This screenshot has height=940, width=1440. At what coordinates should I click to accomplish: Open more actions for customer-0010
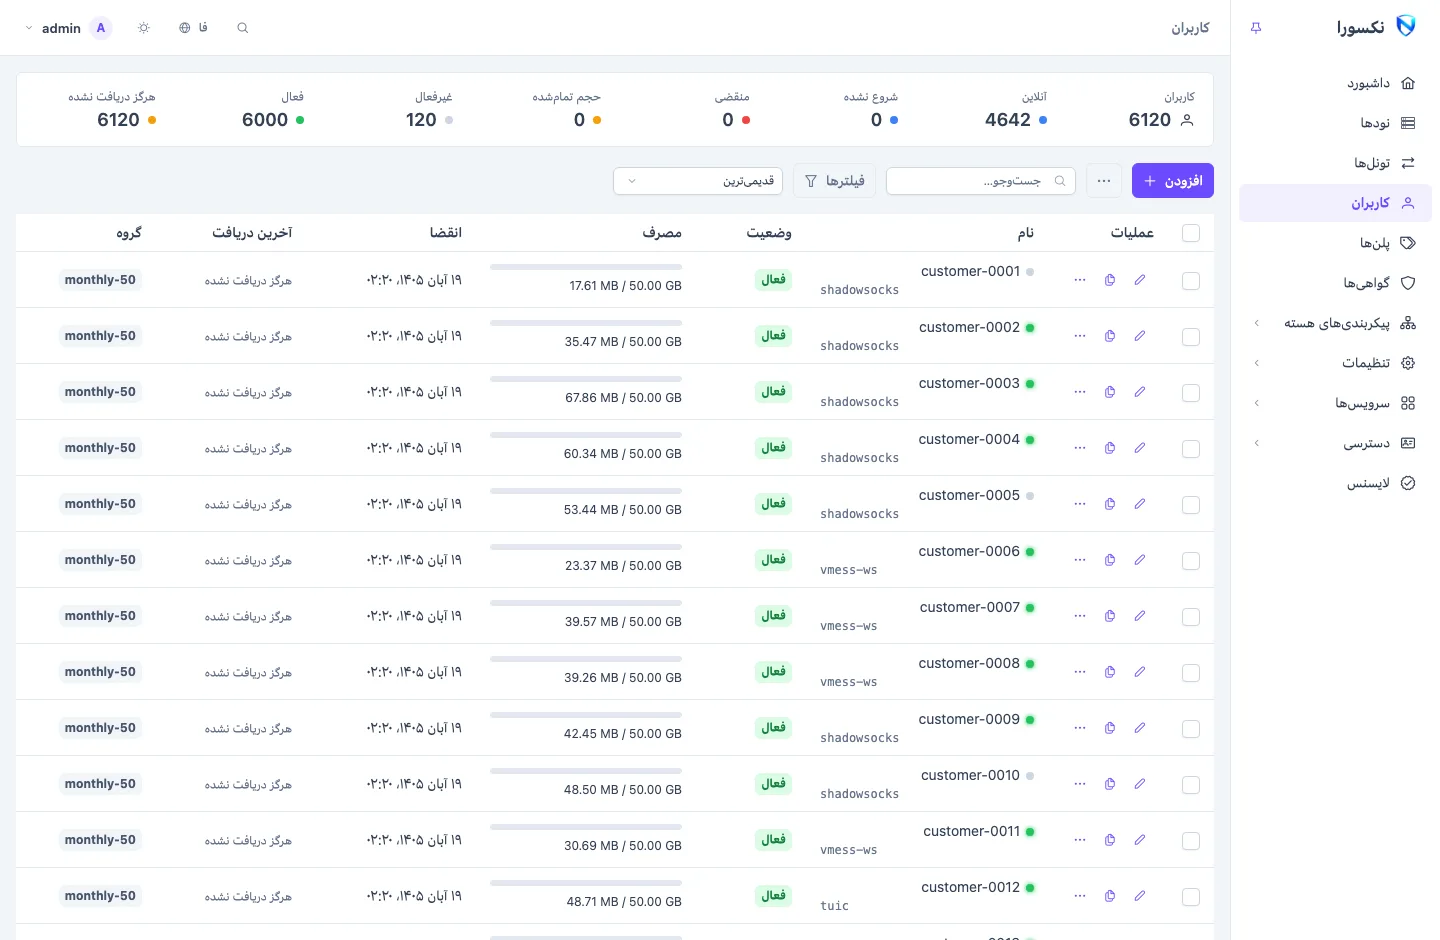[1080, 784]
